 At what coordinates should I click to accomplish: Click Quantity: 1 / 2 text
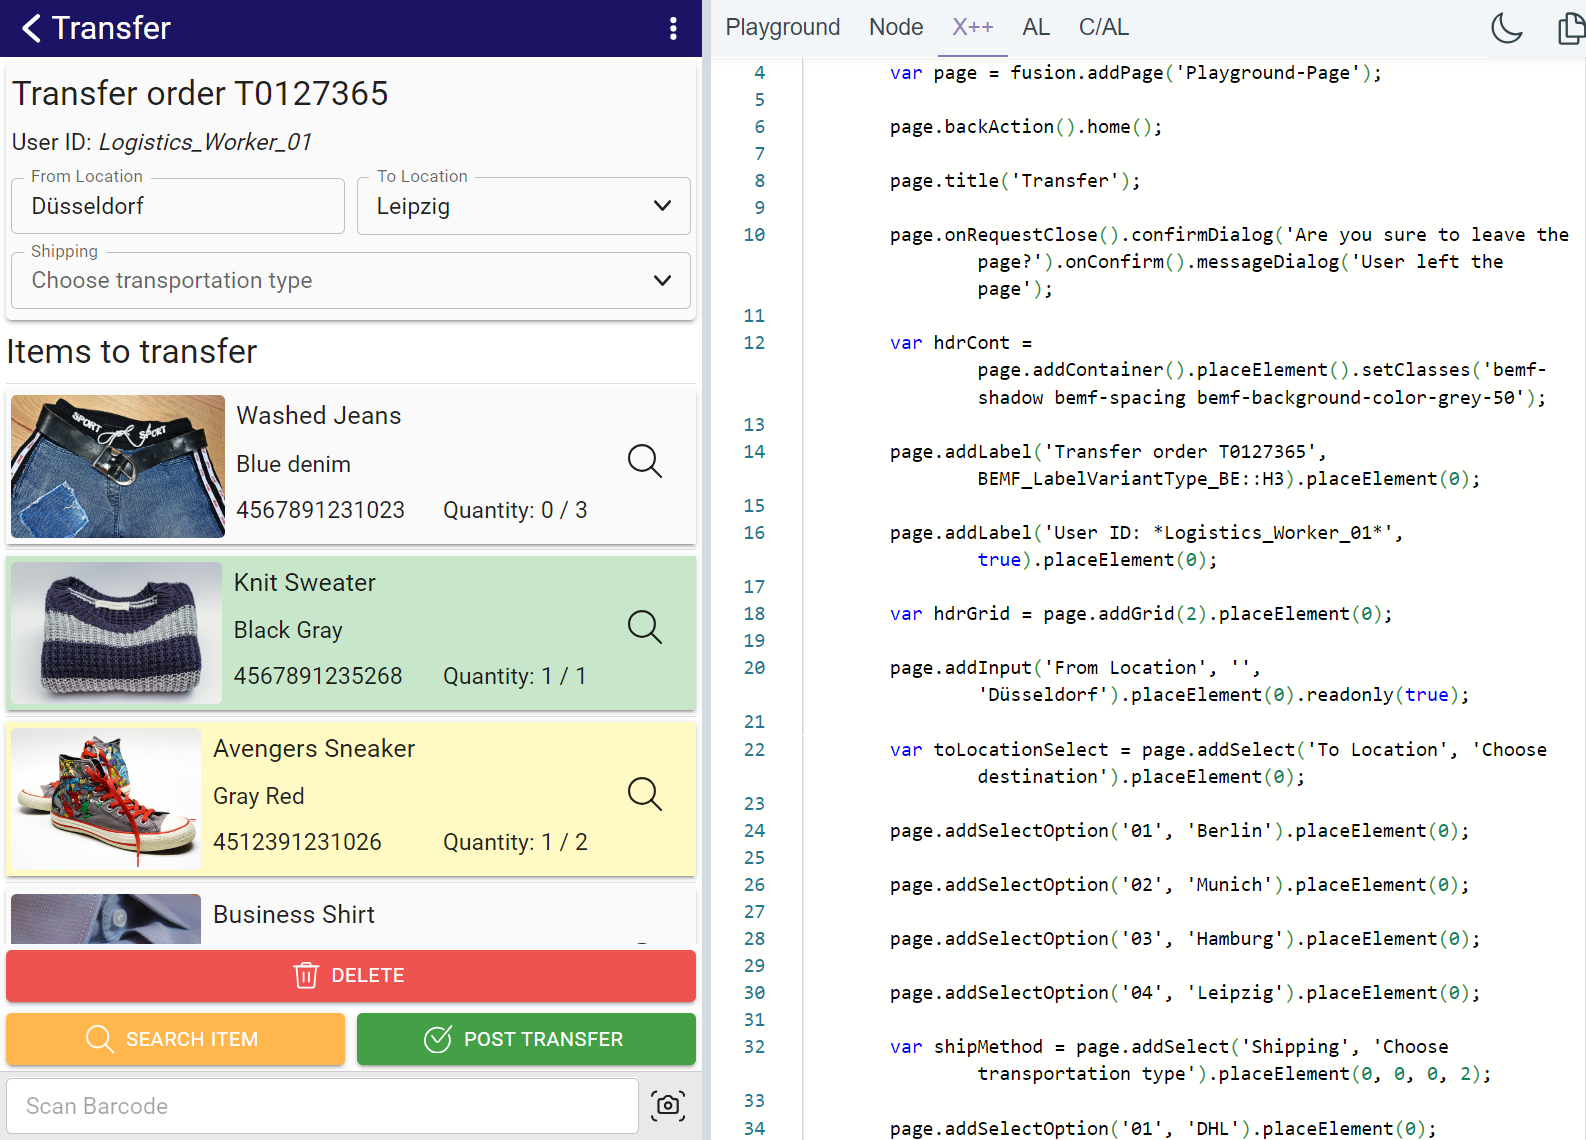tap(515, 842)
